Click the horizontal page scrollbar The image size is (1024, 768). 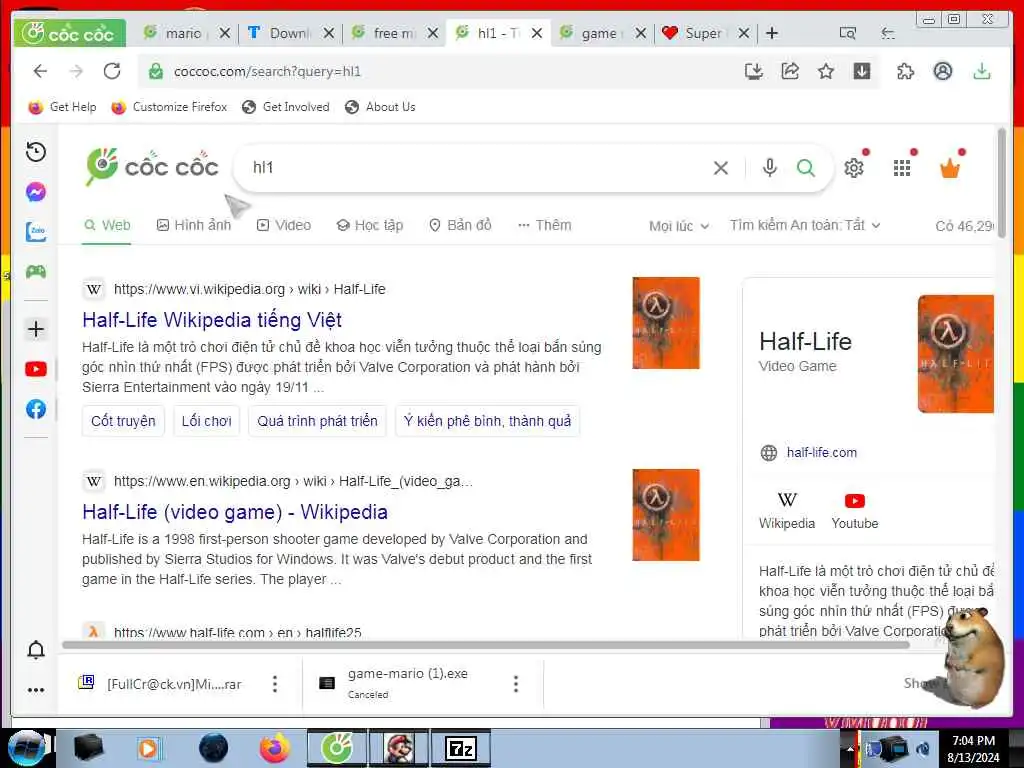pyautogui.click(x=485, y=645)
